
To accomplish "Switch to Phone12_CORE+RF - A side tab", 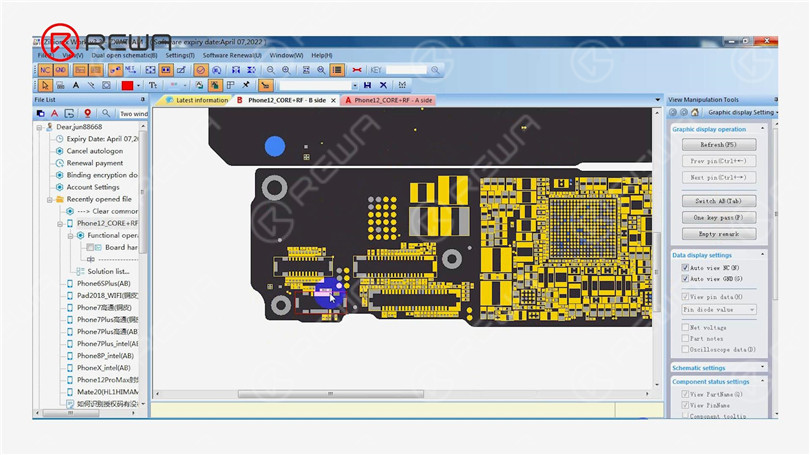I will (388, 100).
